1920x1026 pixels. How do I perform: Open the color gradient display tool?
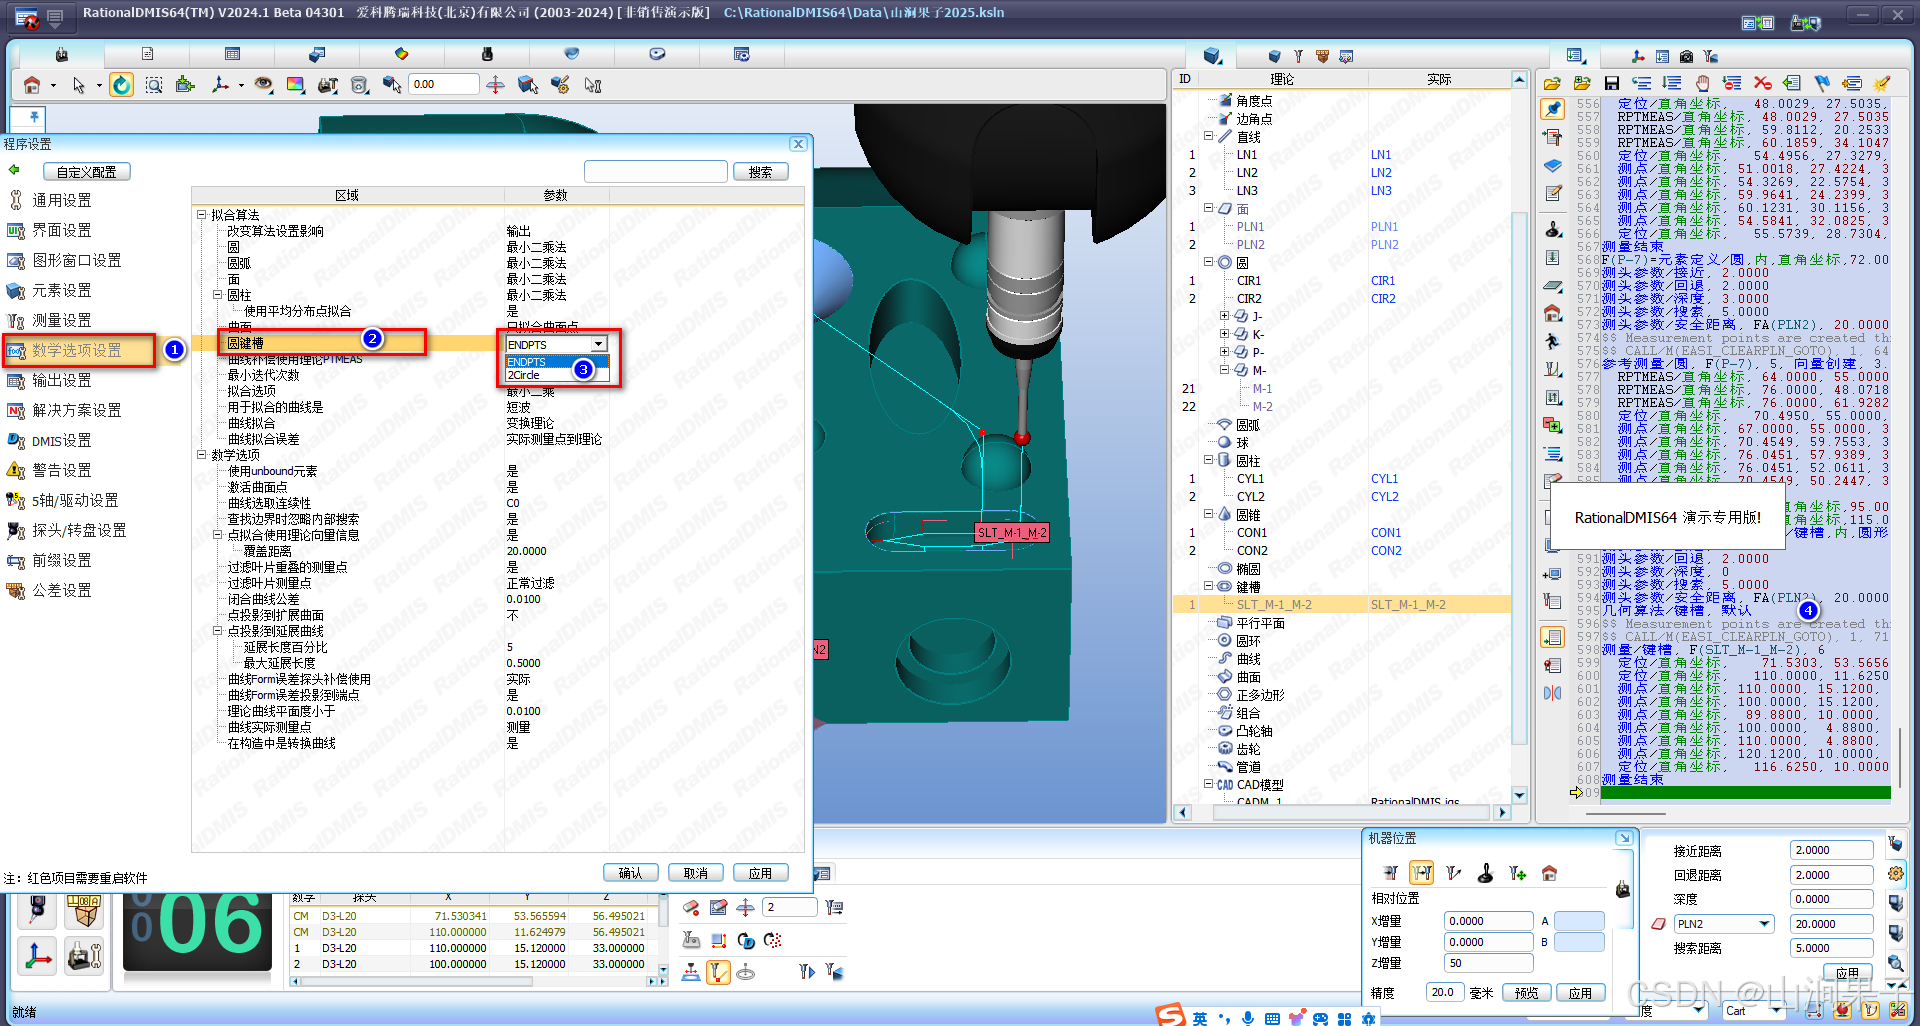coord(295,85)
